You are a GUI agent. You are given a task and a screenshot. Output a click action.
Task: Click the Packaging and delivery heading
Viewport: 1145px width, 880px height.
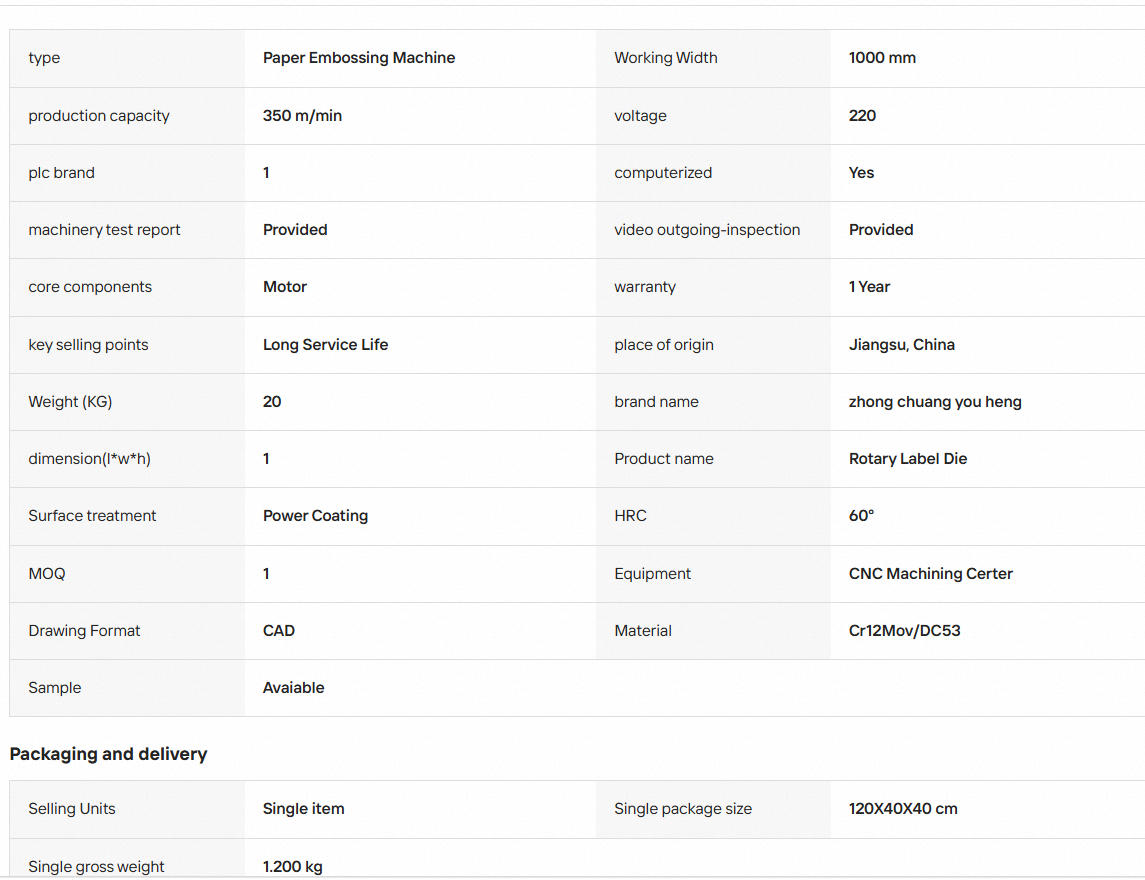(x=108, y=754)
